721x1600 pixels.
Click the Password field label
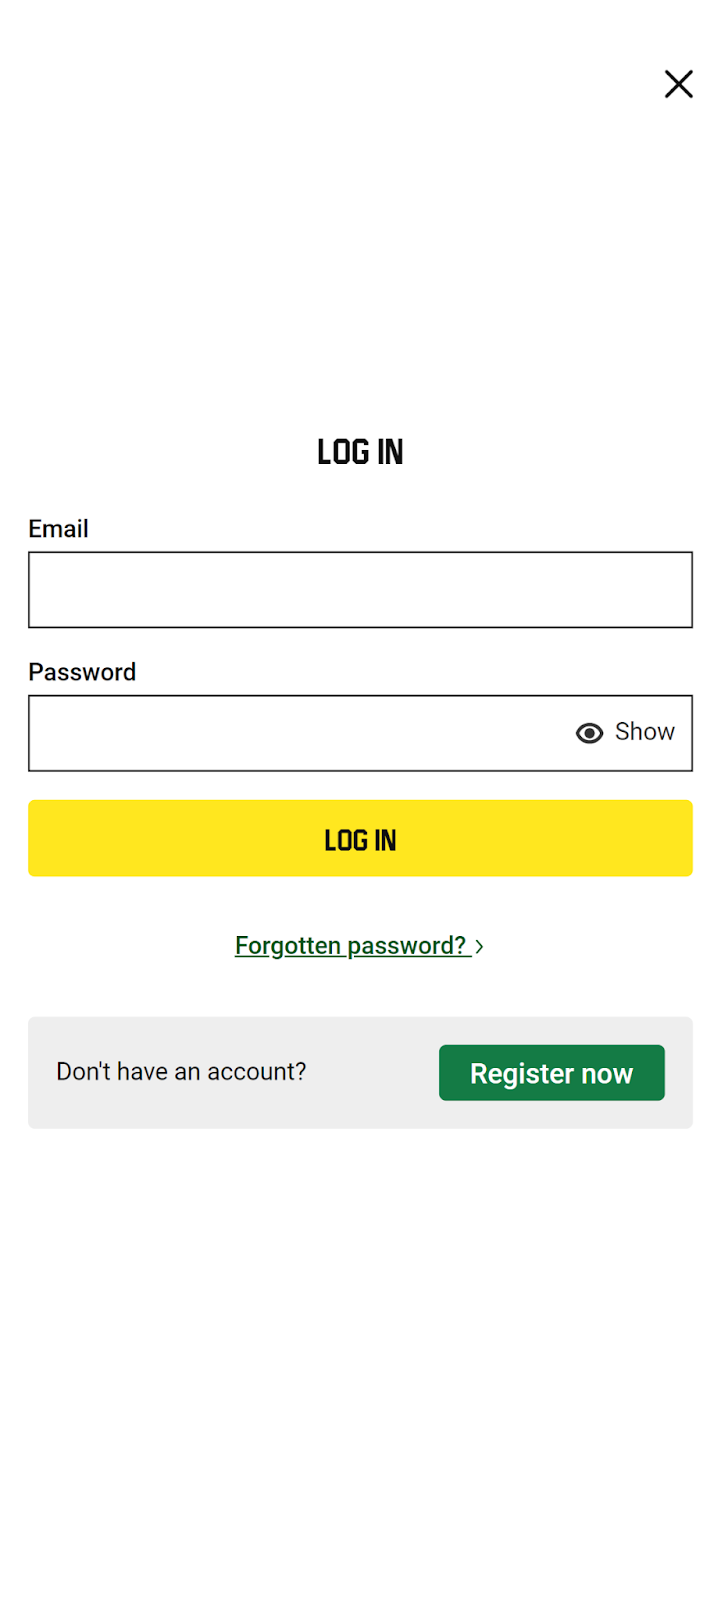click(82, 672)
